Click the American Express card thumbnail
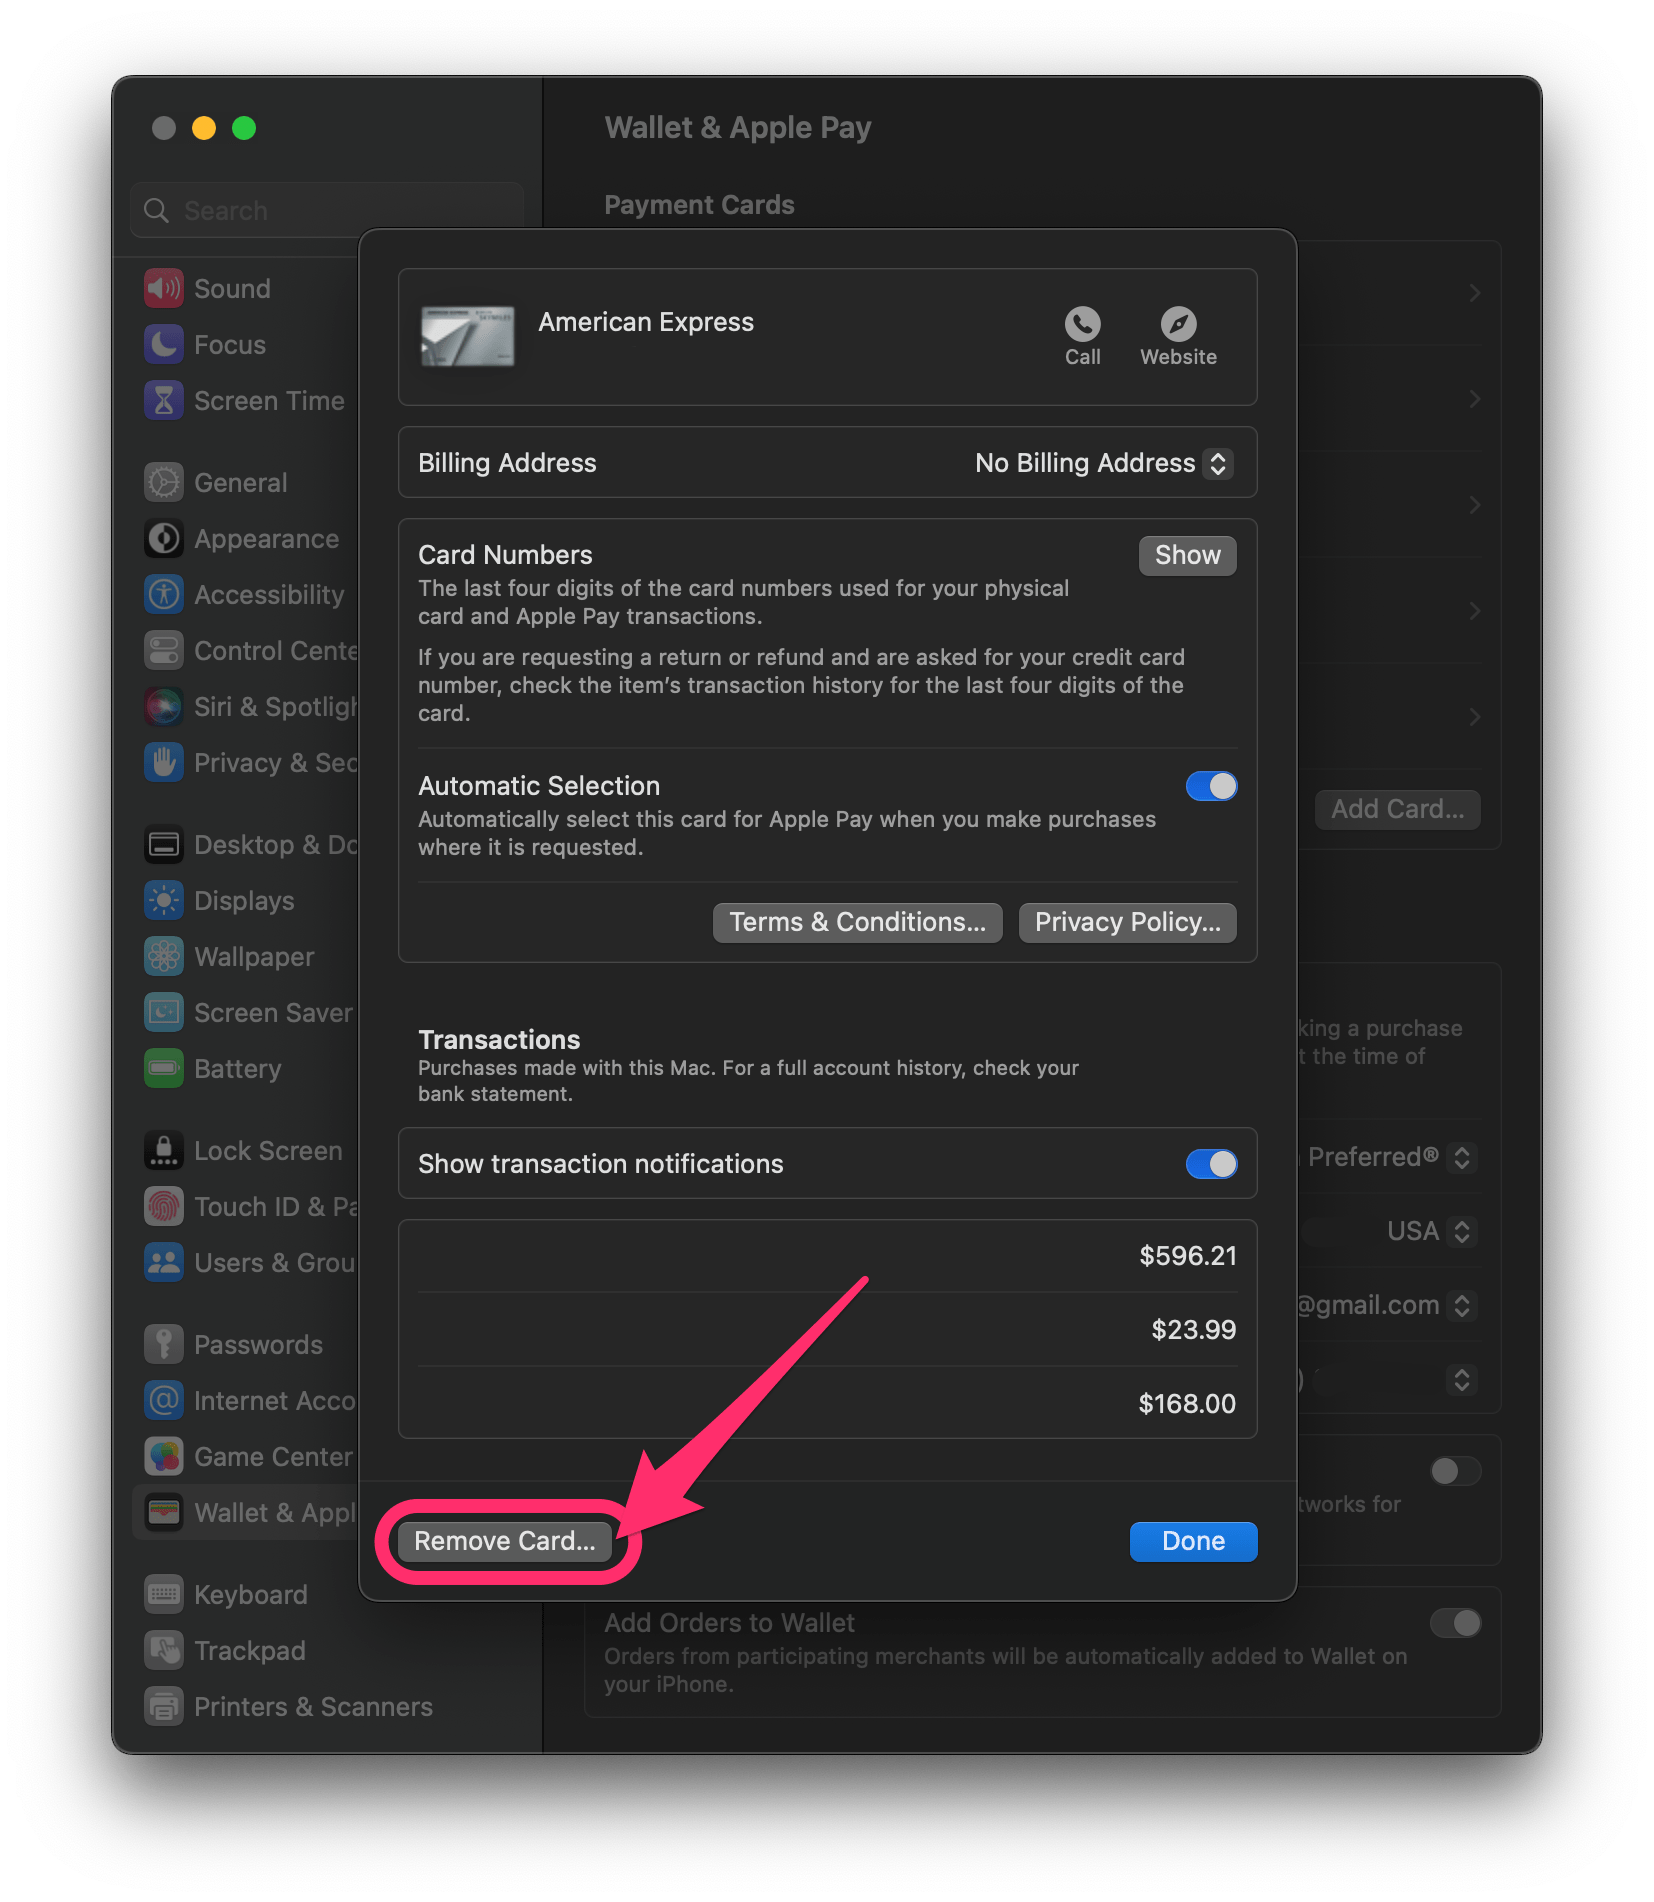This screenshot has width=1654, height=1902. 467,336
